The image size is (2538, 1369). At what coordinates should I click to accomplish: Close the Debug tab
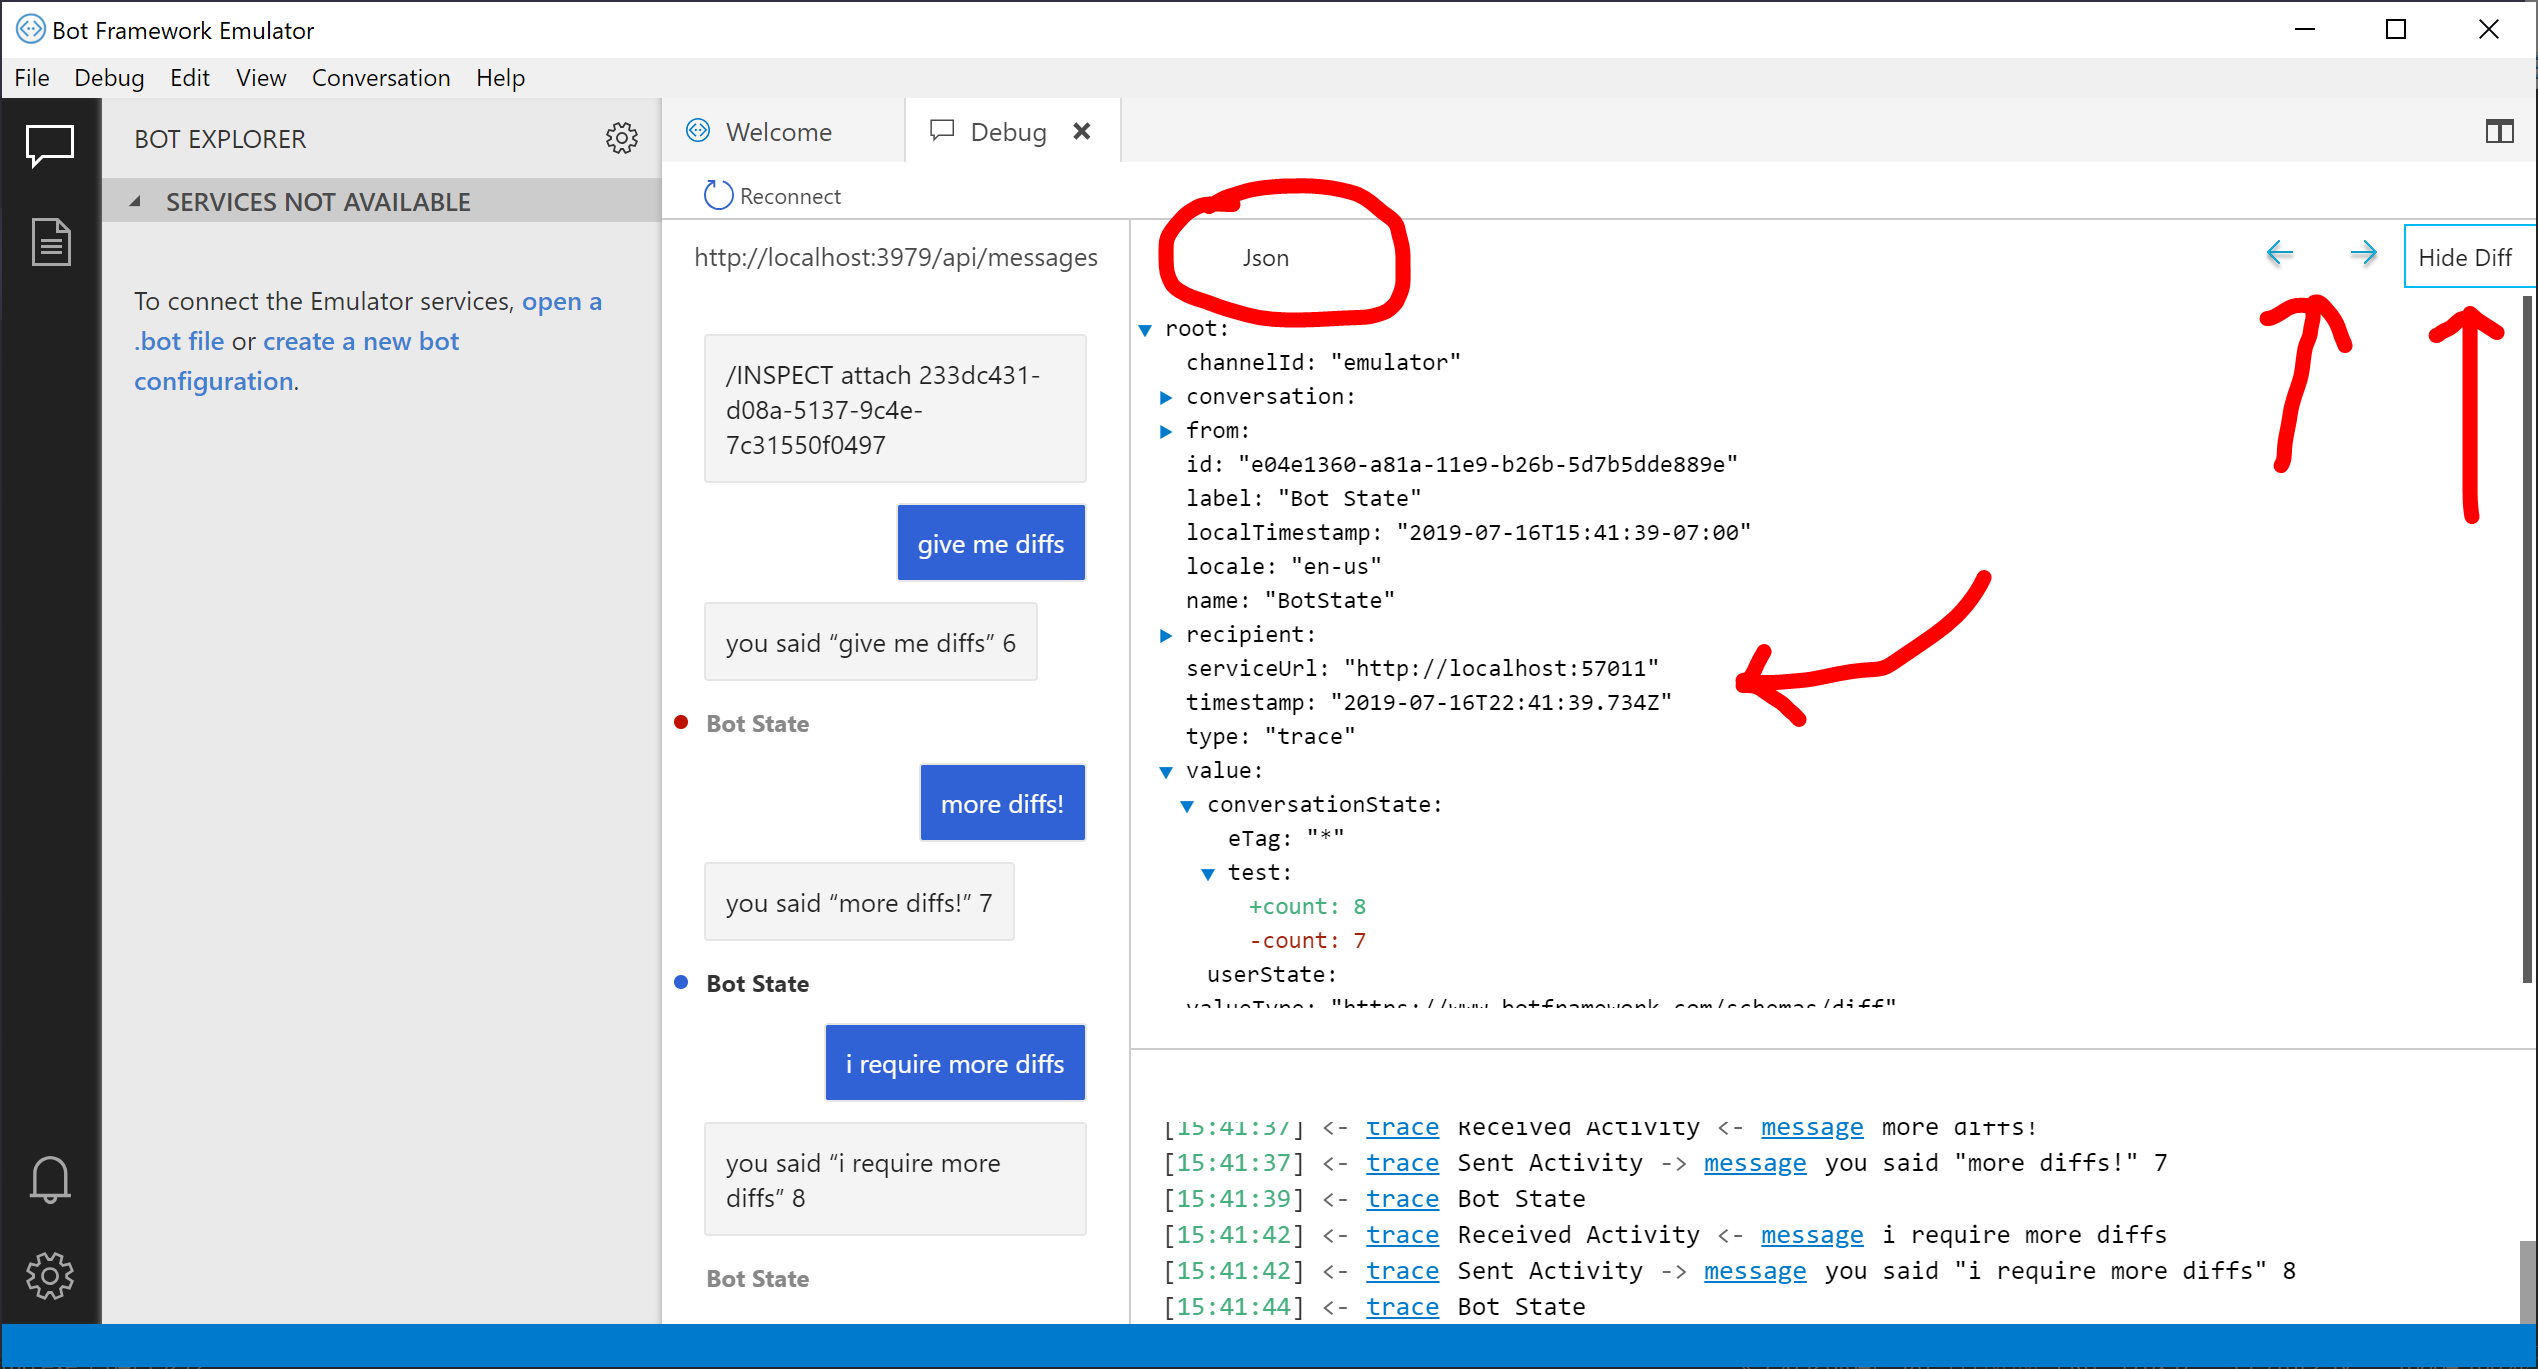[x=1081, y=131]
